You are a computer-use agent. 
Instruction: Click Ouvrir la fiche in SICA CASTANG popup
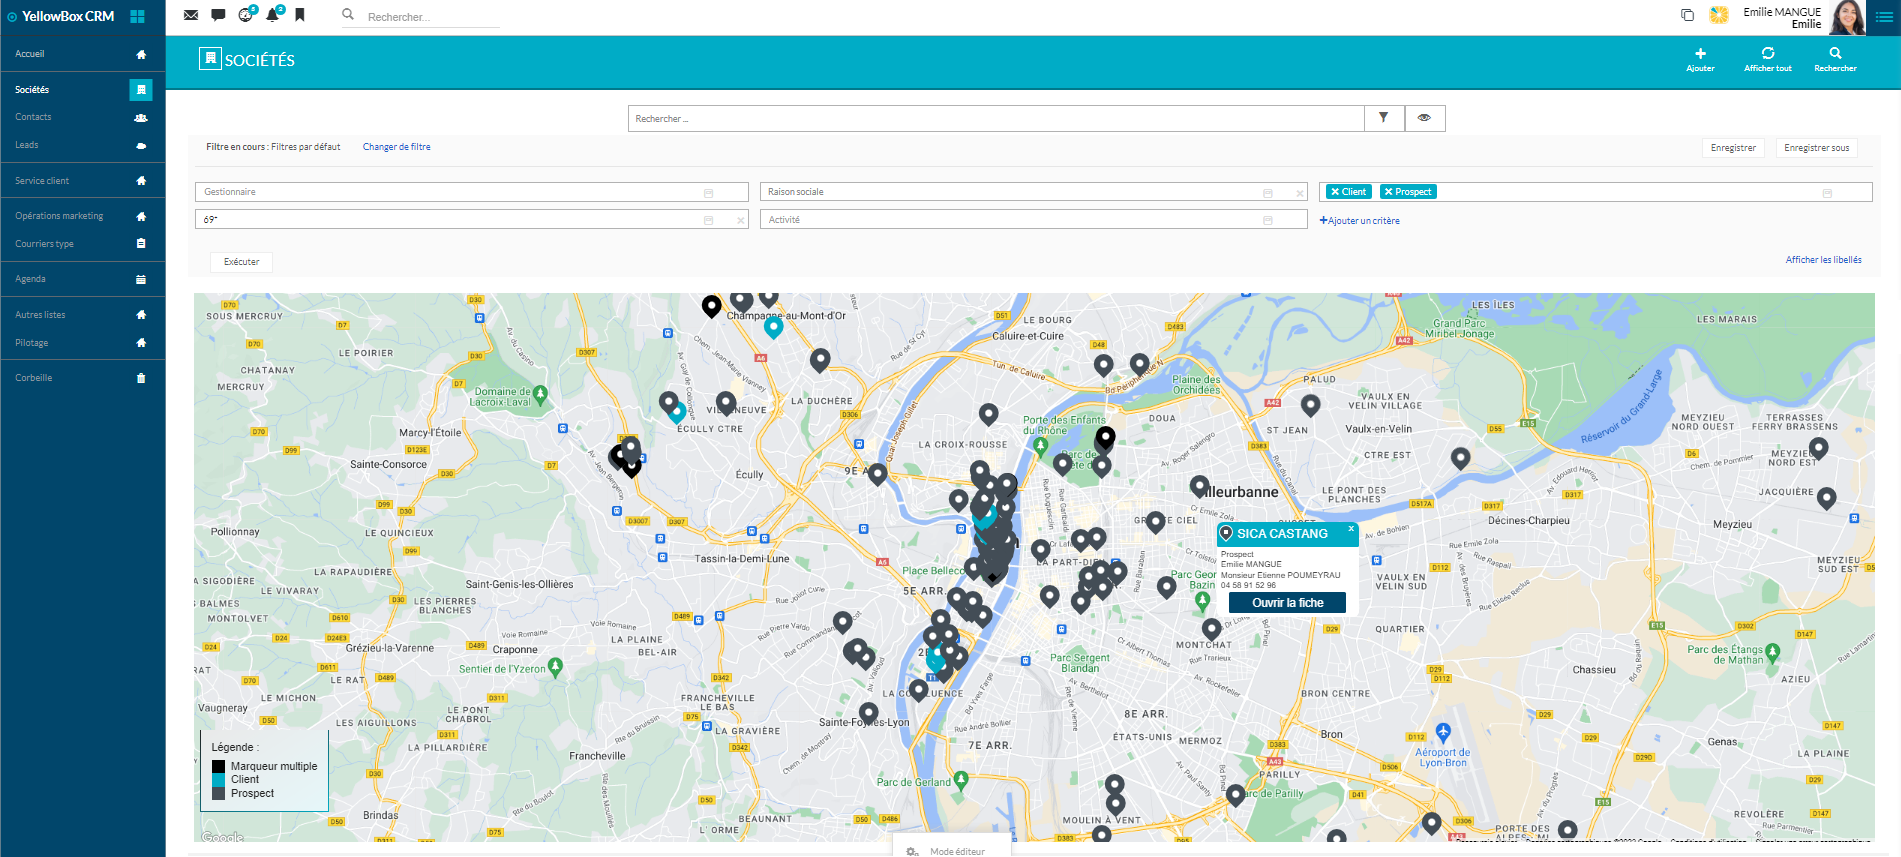[1287, 603]
